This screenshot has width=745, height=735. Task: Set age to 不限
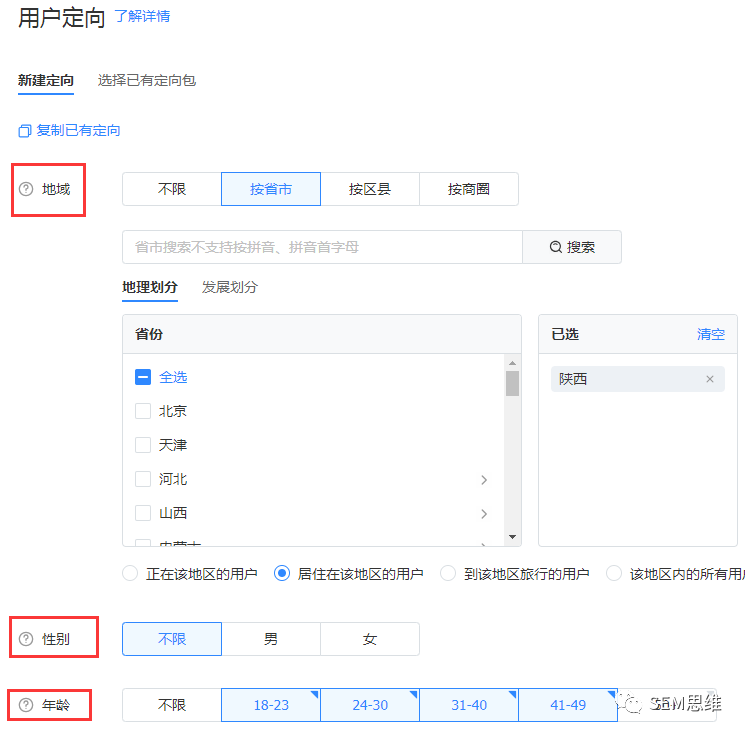point(172,705)
